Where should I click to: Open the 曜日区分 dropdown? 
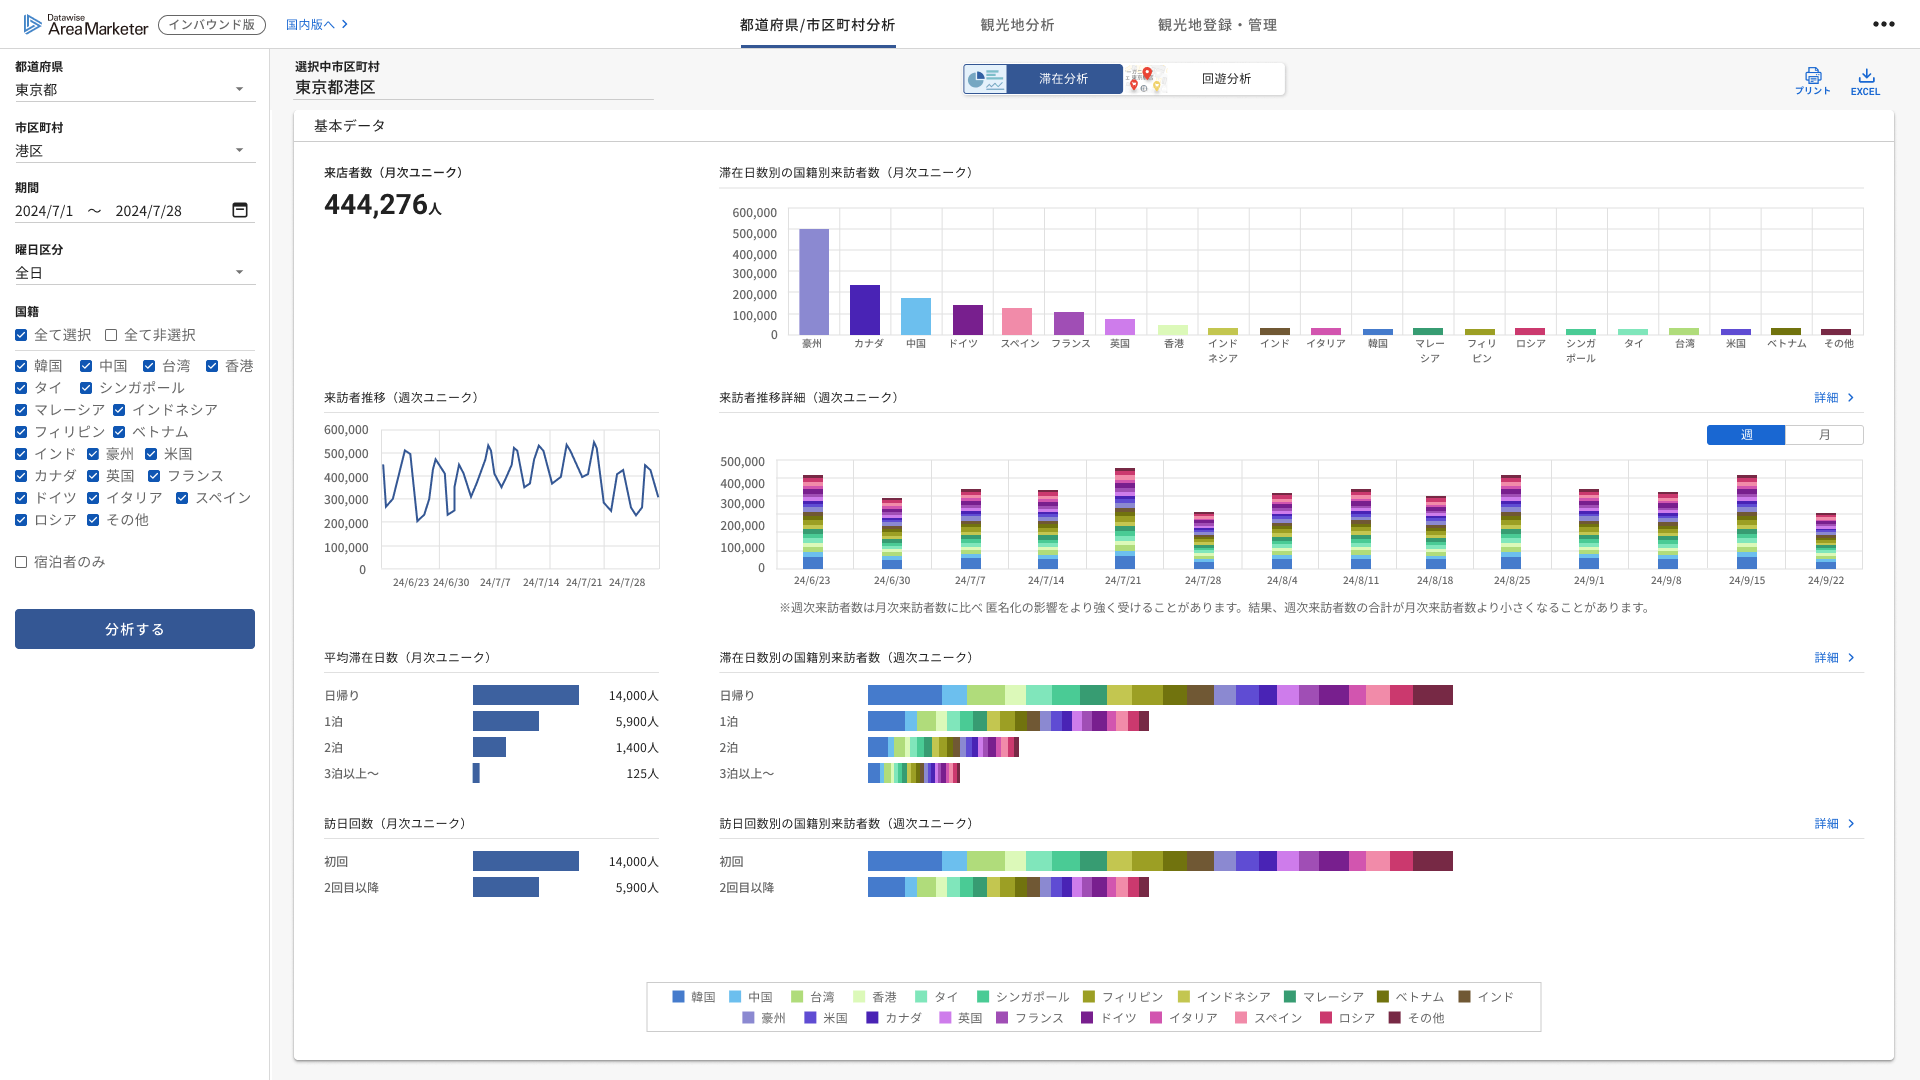coord(135,273)
